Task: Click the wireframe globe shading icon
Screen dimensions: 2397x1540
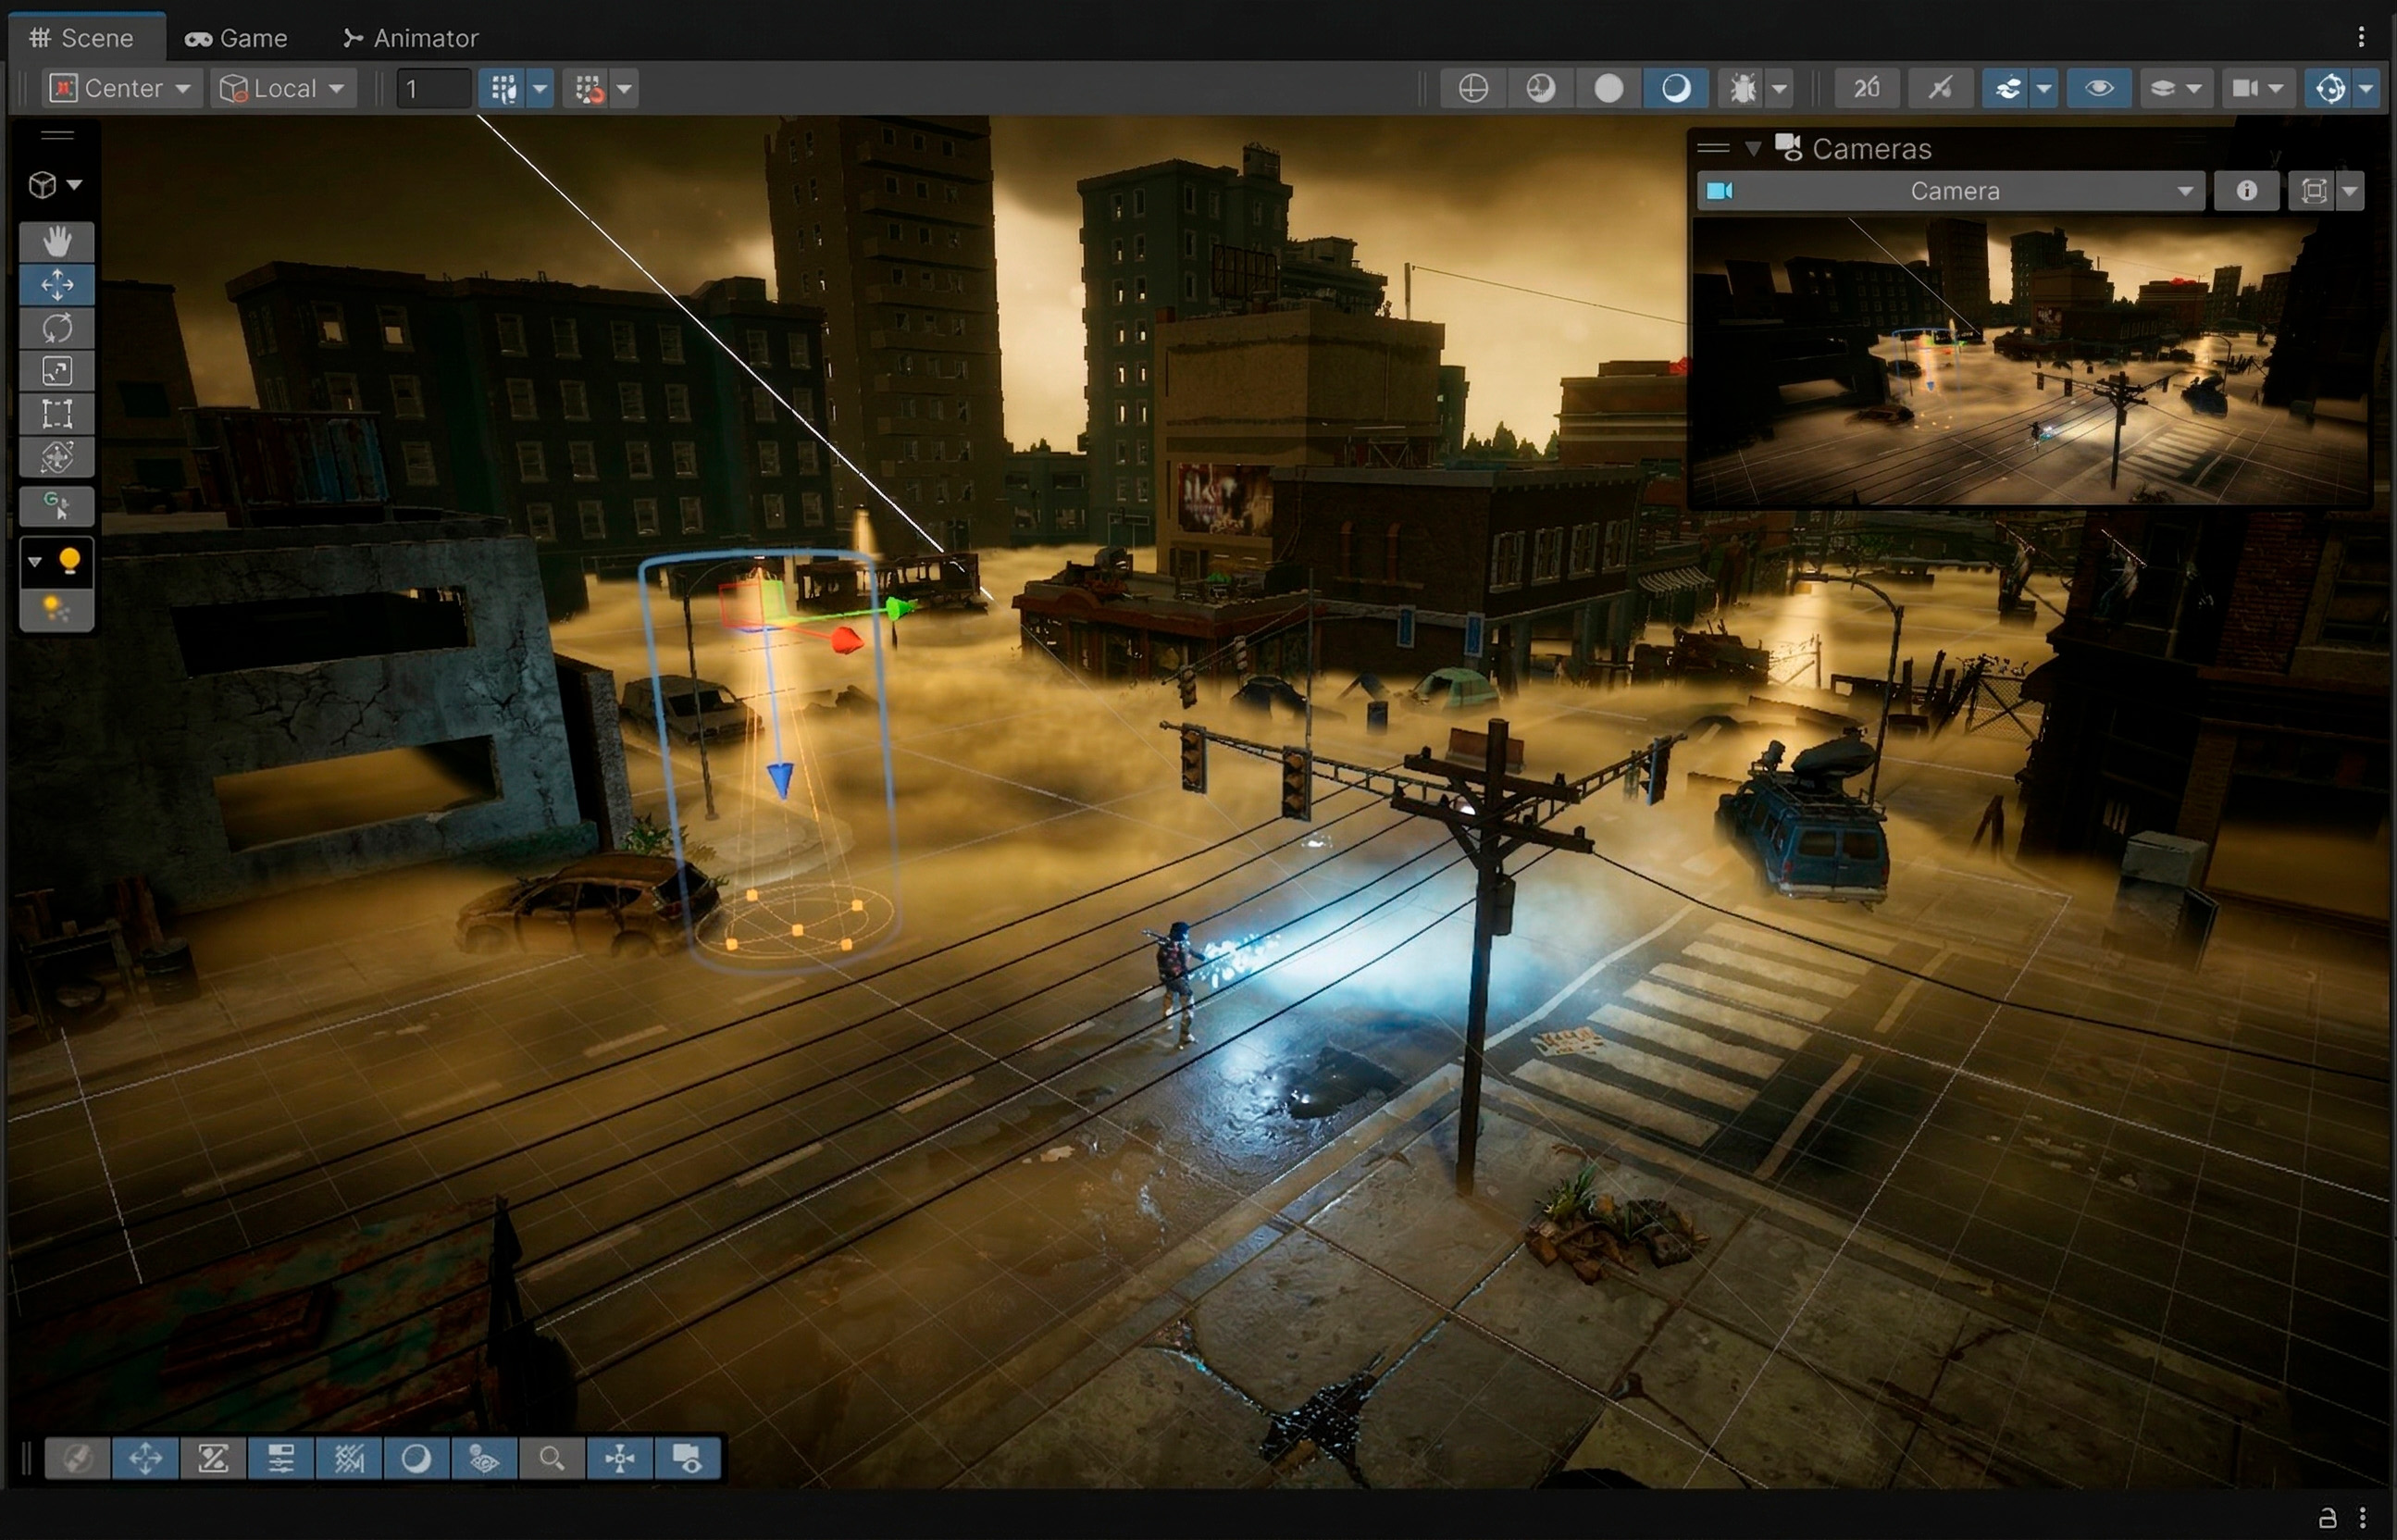Action: [x=1473, y=89]
